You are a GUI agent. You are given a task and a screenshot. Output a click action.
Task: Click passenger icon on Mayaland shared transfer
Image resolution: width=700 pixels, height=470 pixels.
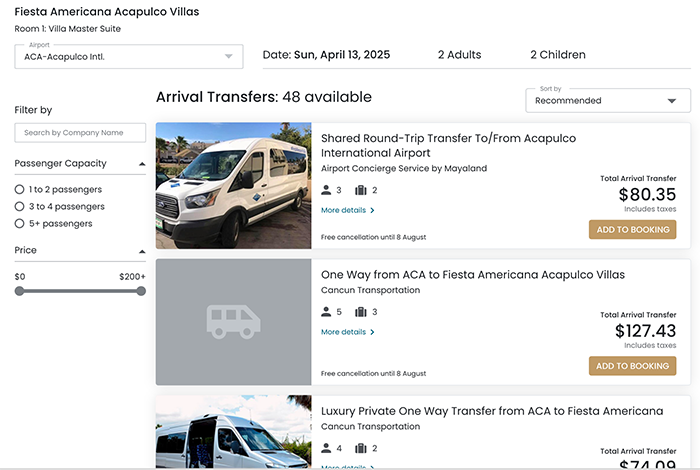[326, 190]
